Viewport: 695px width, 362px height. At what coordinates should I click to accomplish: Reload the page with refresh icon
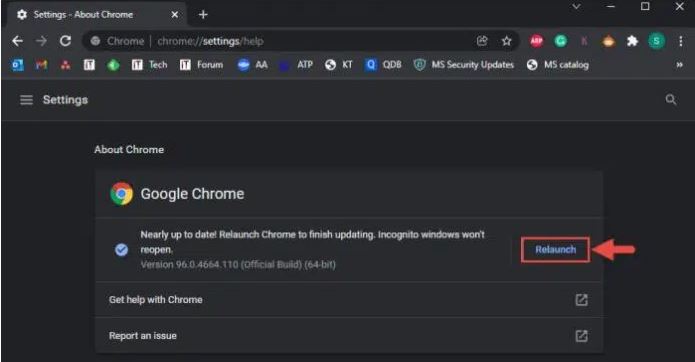coord(66,41)
